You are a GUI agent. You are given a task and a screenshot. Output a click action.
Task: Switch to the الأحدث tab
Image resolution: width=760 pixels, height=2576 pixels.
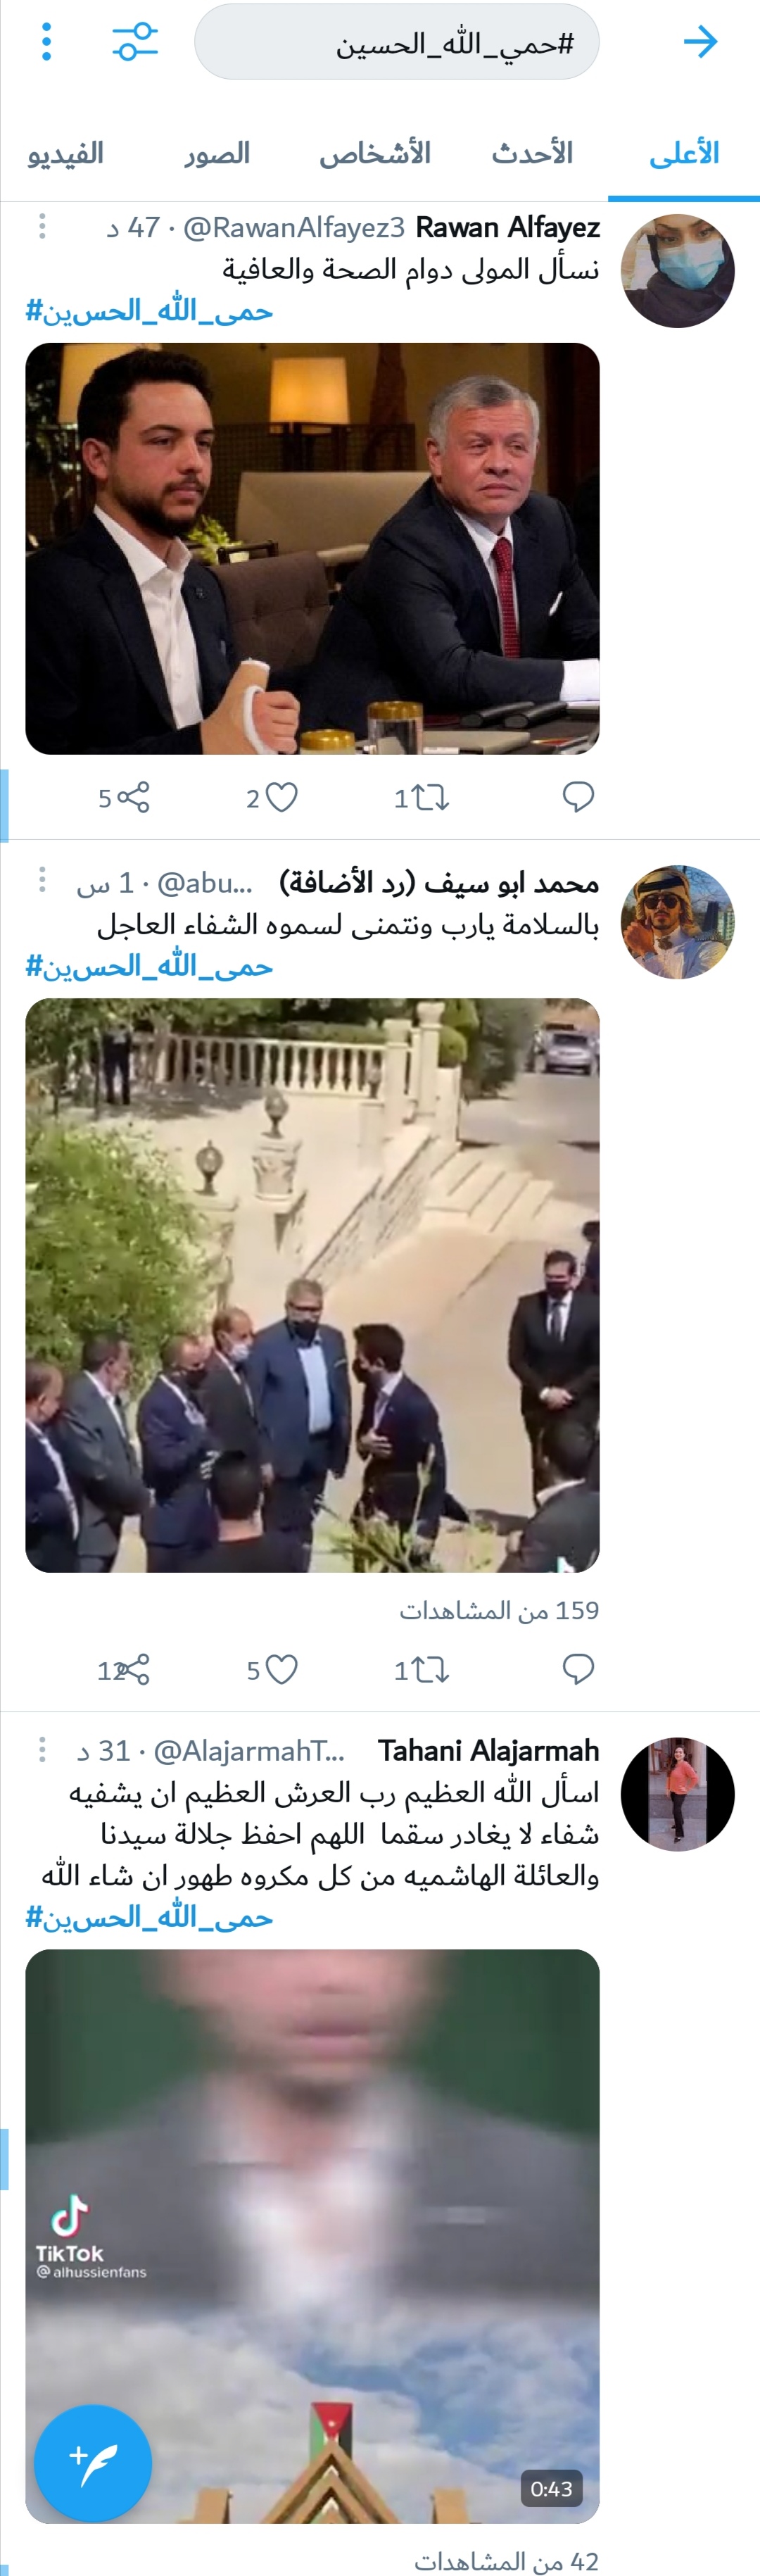(x=532, y=153)
